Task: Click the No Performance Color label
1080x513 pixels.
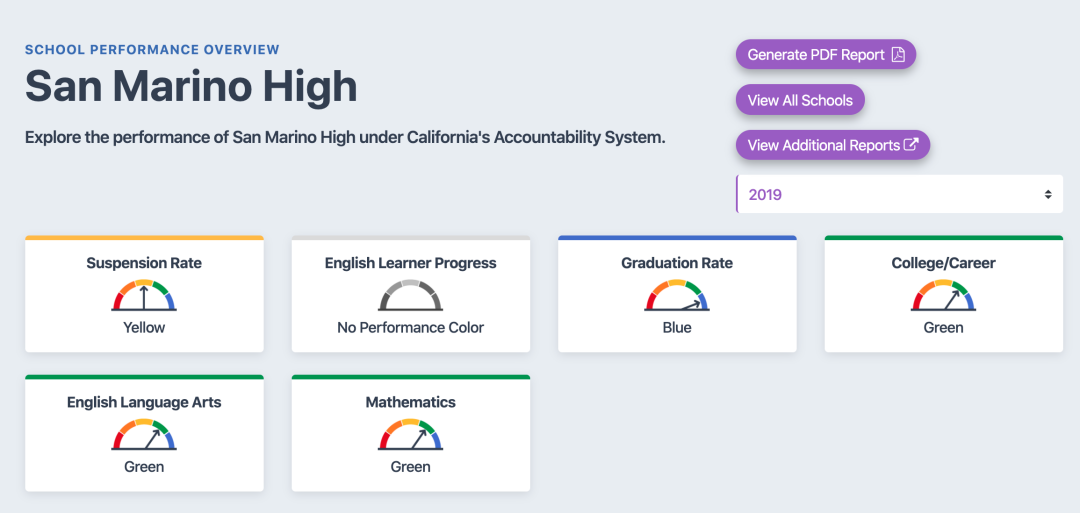Action: pyautogui.click(x=411, y=328)
